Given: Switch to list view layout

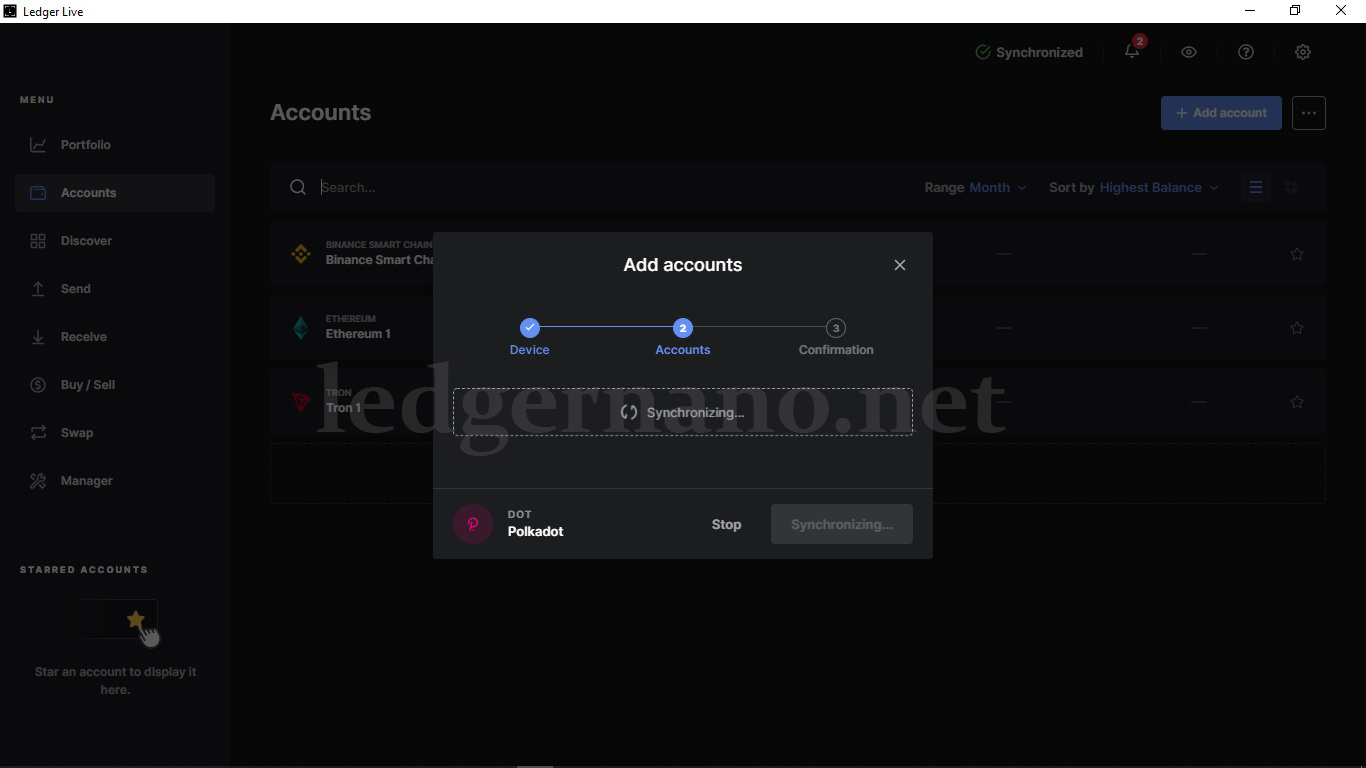Looking at the screenshot, I should click(x=1256, y=187).
